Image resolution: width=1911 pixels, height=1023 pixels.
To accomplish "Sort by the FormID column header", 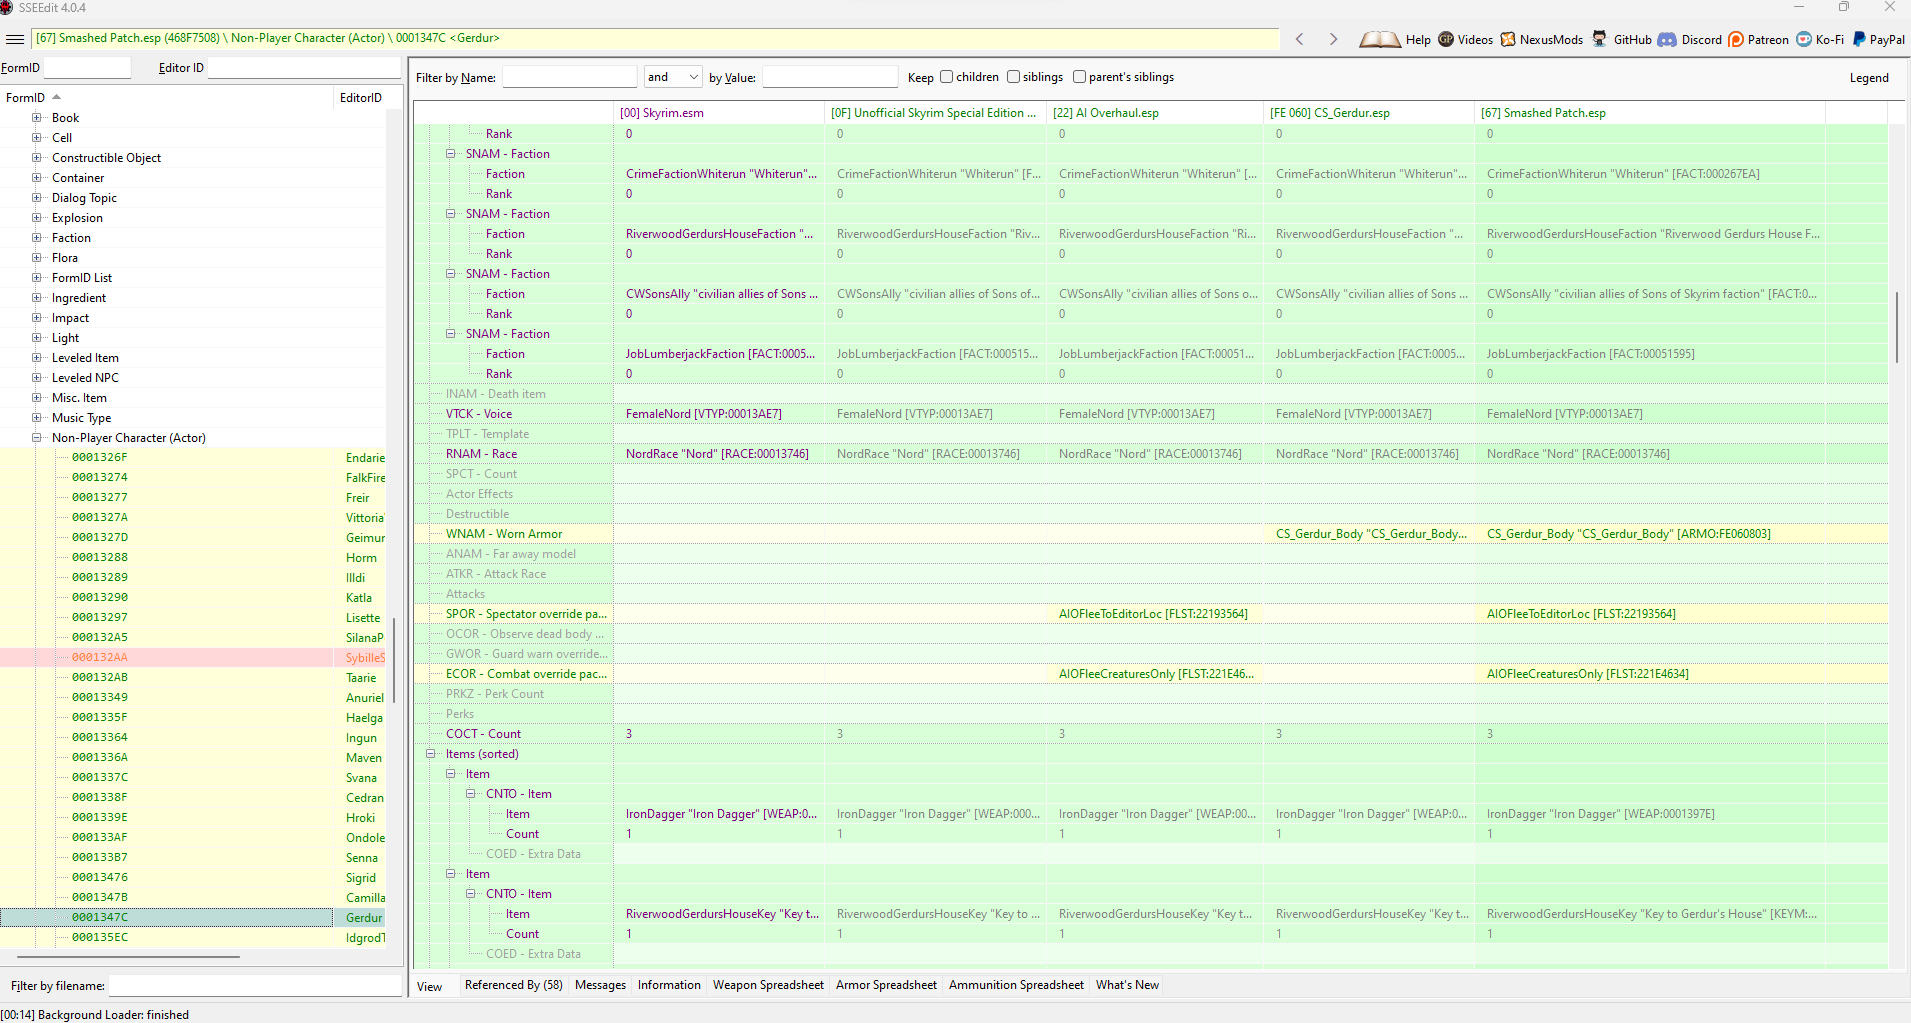I will [167, 97].
